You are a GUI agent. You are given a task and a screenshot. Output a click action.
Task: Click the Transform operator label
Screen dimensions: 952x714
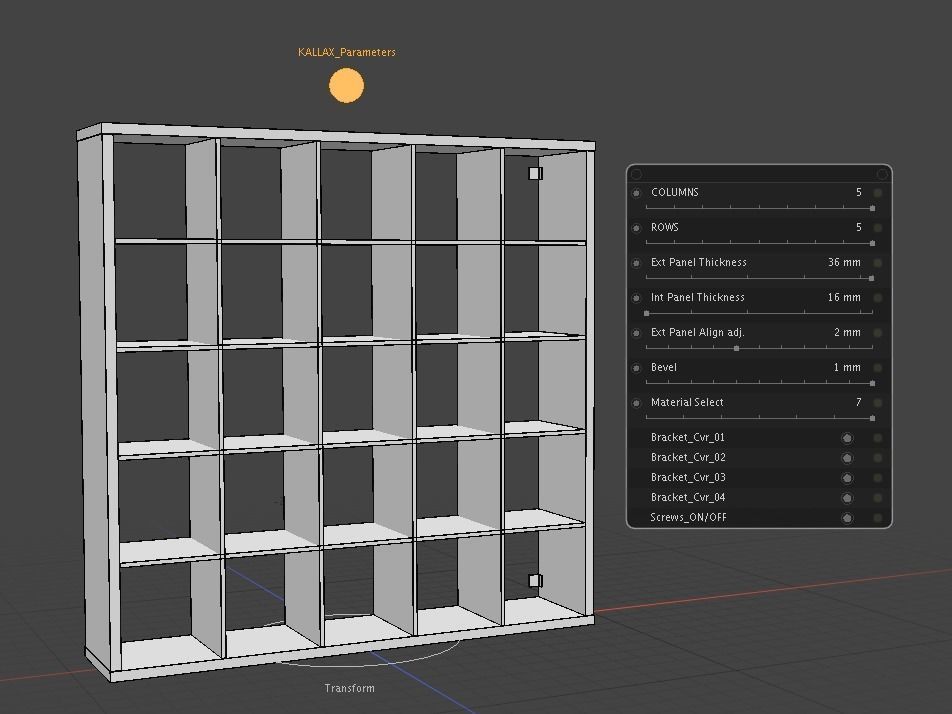pos(347,688)
